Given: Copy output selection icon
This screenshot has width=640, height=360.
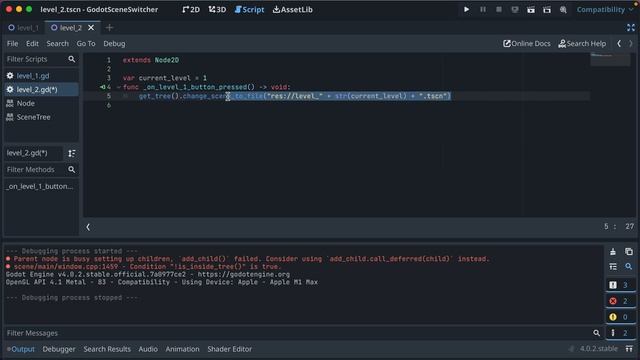Looking at the screenshot, I should (629, 251).
